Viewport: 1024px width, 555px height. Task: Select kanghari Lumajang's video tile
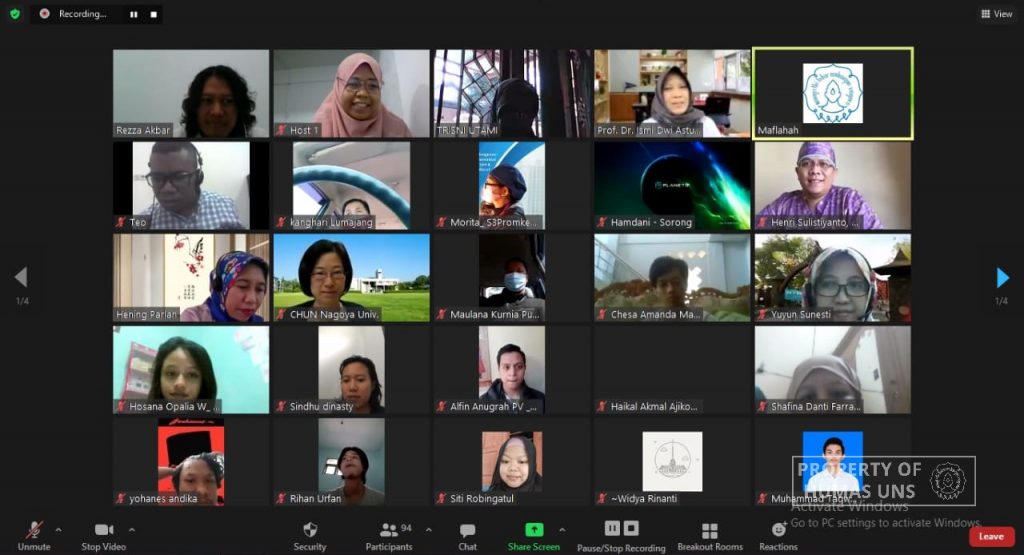351,185
